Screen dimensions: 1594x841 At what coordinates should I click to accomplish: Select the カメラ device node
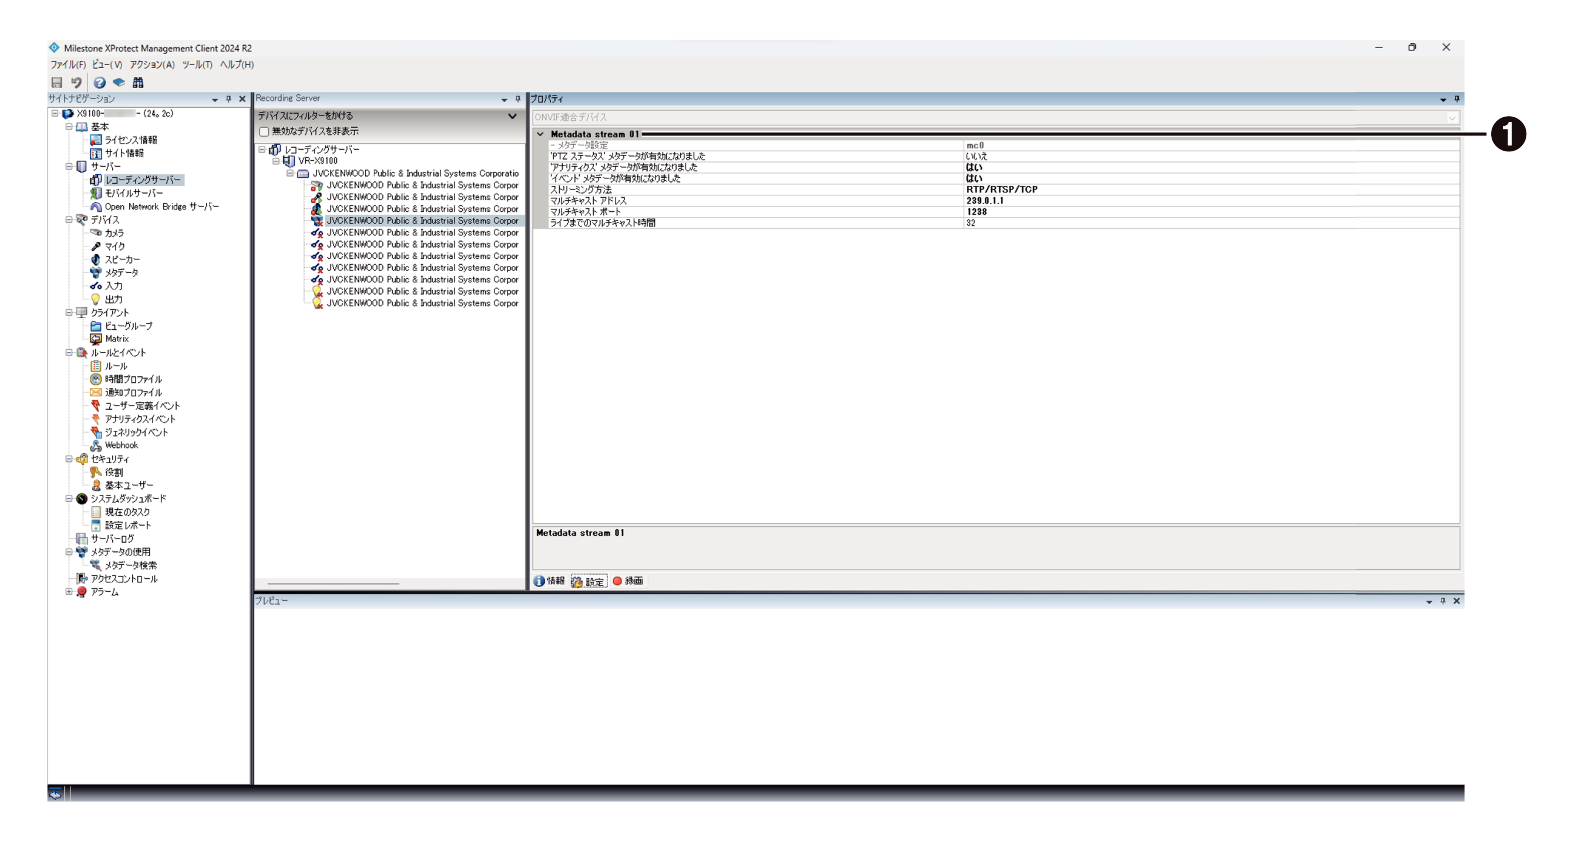pyautogui.click(x=115, y=233)
